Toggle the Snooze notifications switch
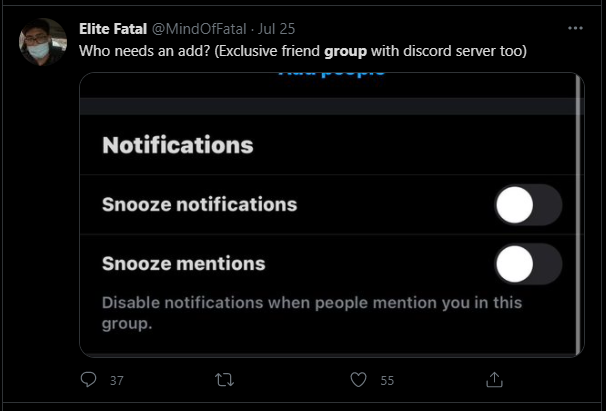This screenshot has height=411, width=606. click(x=528, y=205)
